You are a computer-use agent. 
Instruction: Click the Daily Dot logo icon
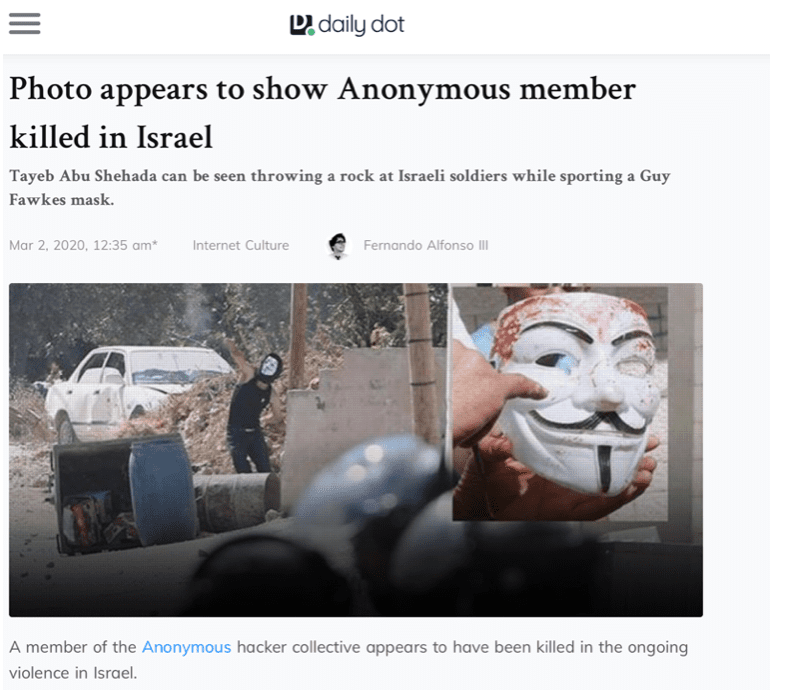pyautogui.click(x=302, y=25)
